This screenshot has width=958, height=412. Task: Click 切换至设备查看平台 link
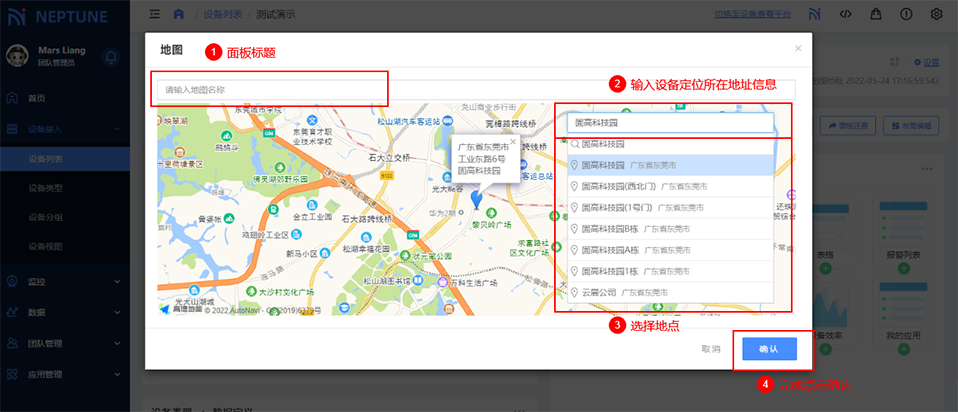coord(753,14)
